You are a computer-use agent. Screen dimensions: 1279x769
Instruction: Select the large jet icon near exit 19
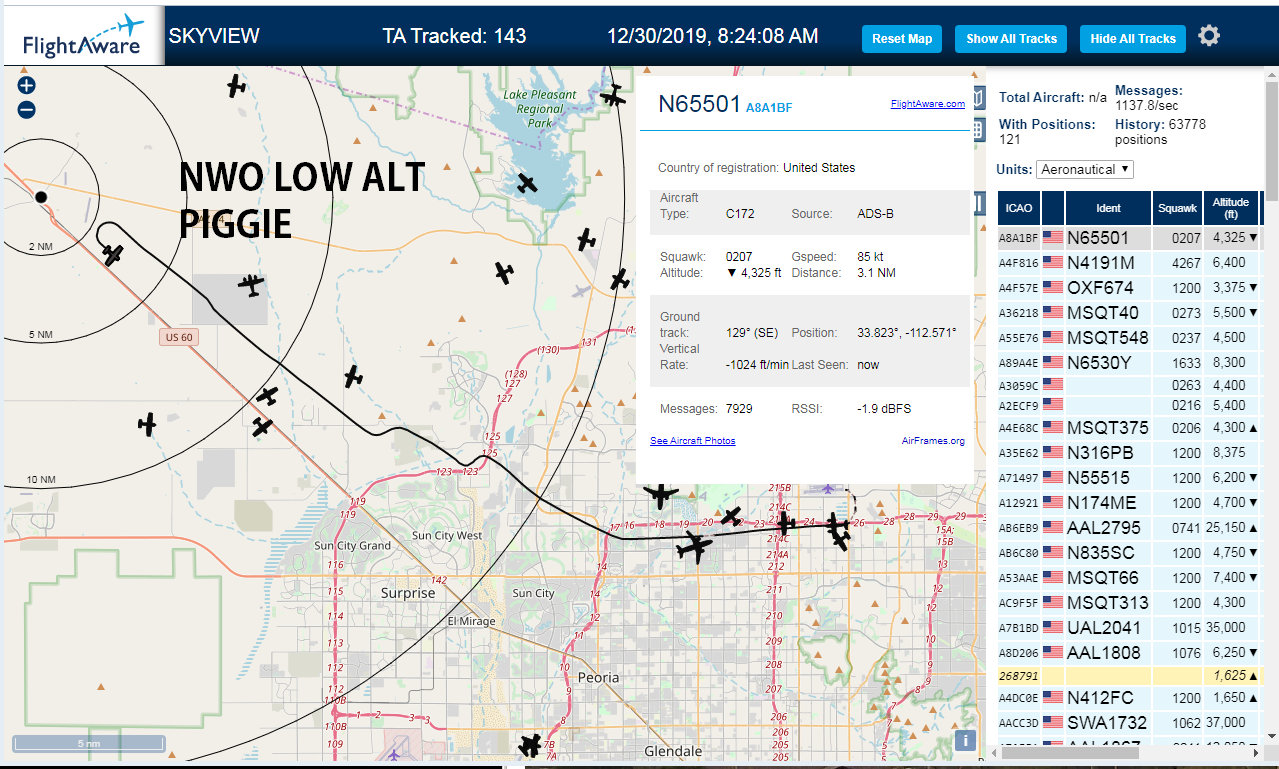click(x=693, y=547)
